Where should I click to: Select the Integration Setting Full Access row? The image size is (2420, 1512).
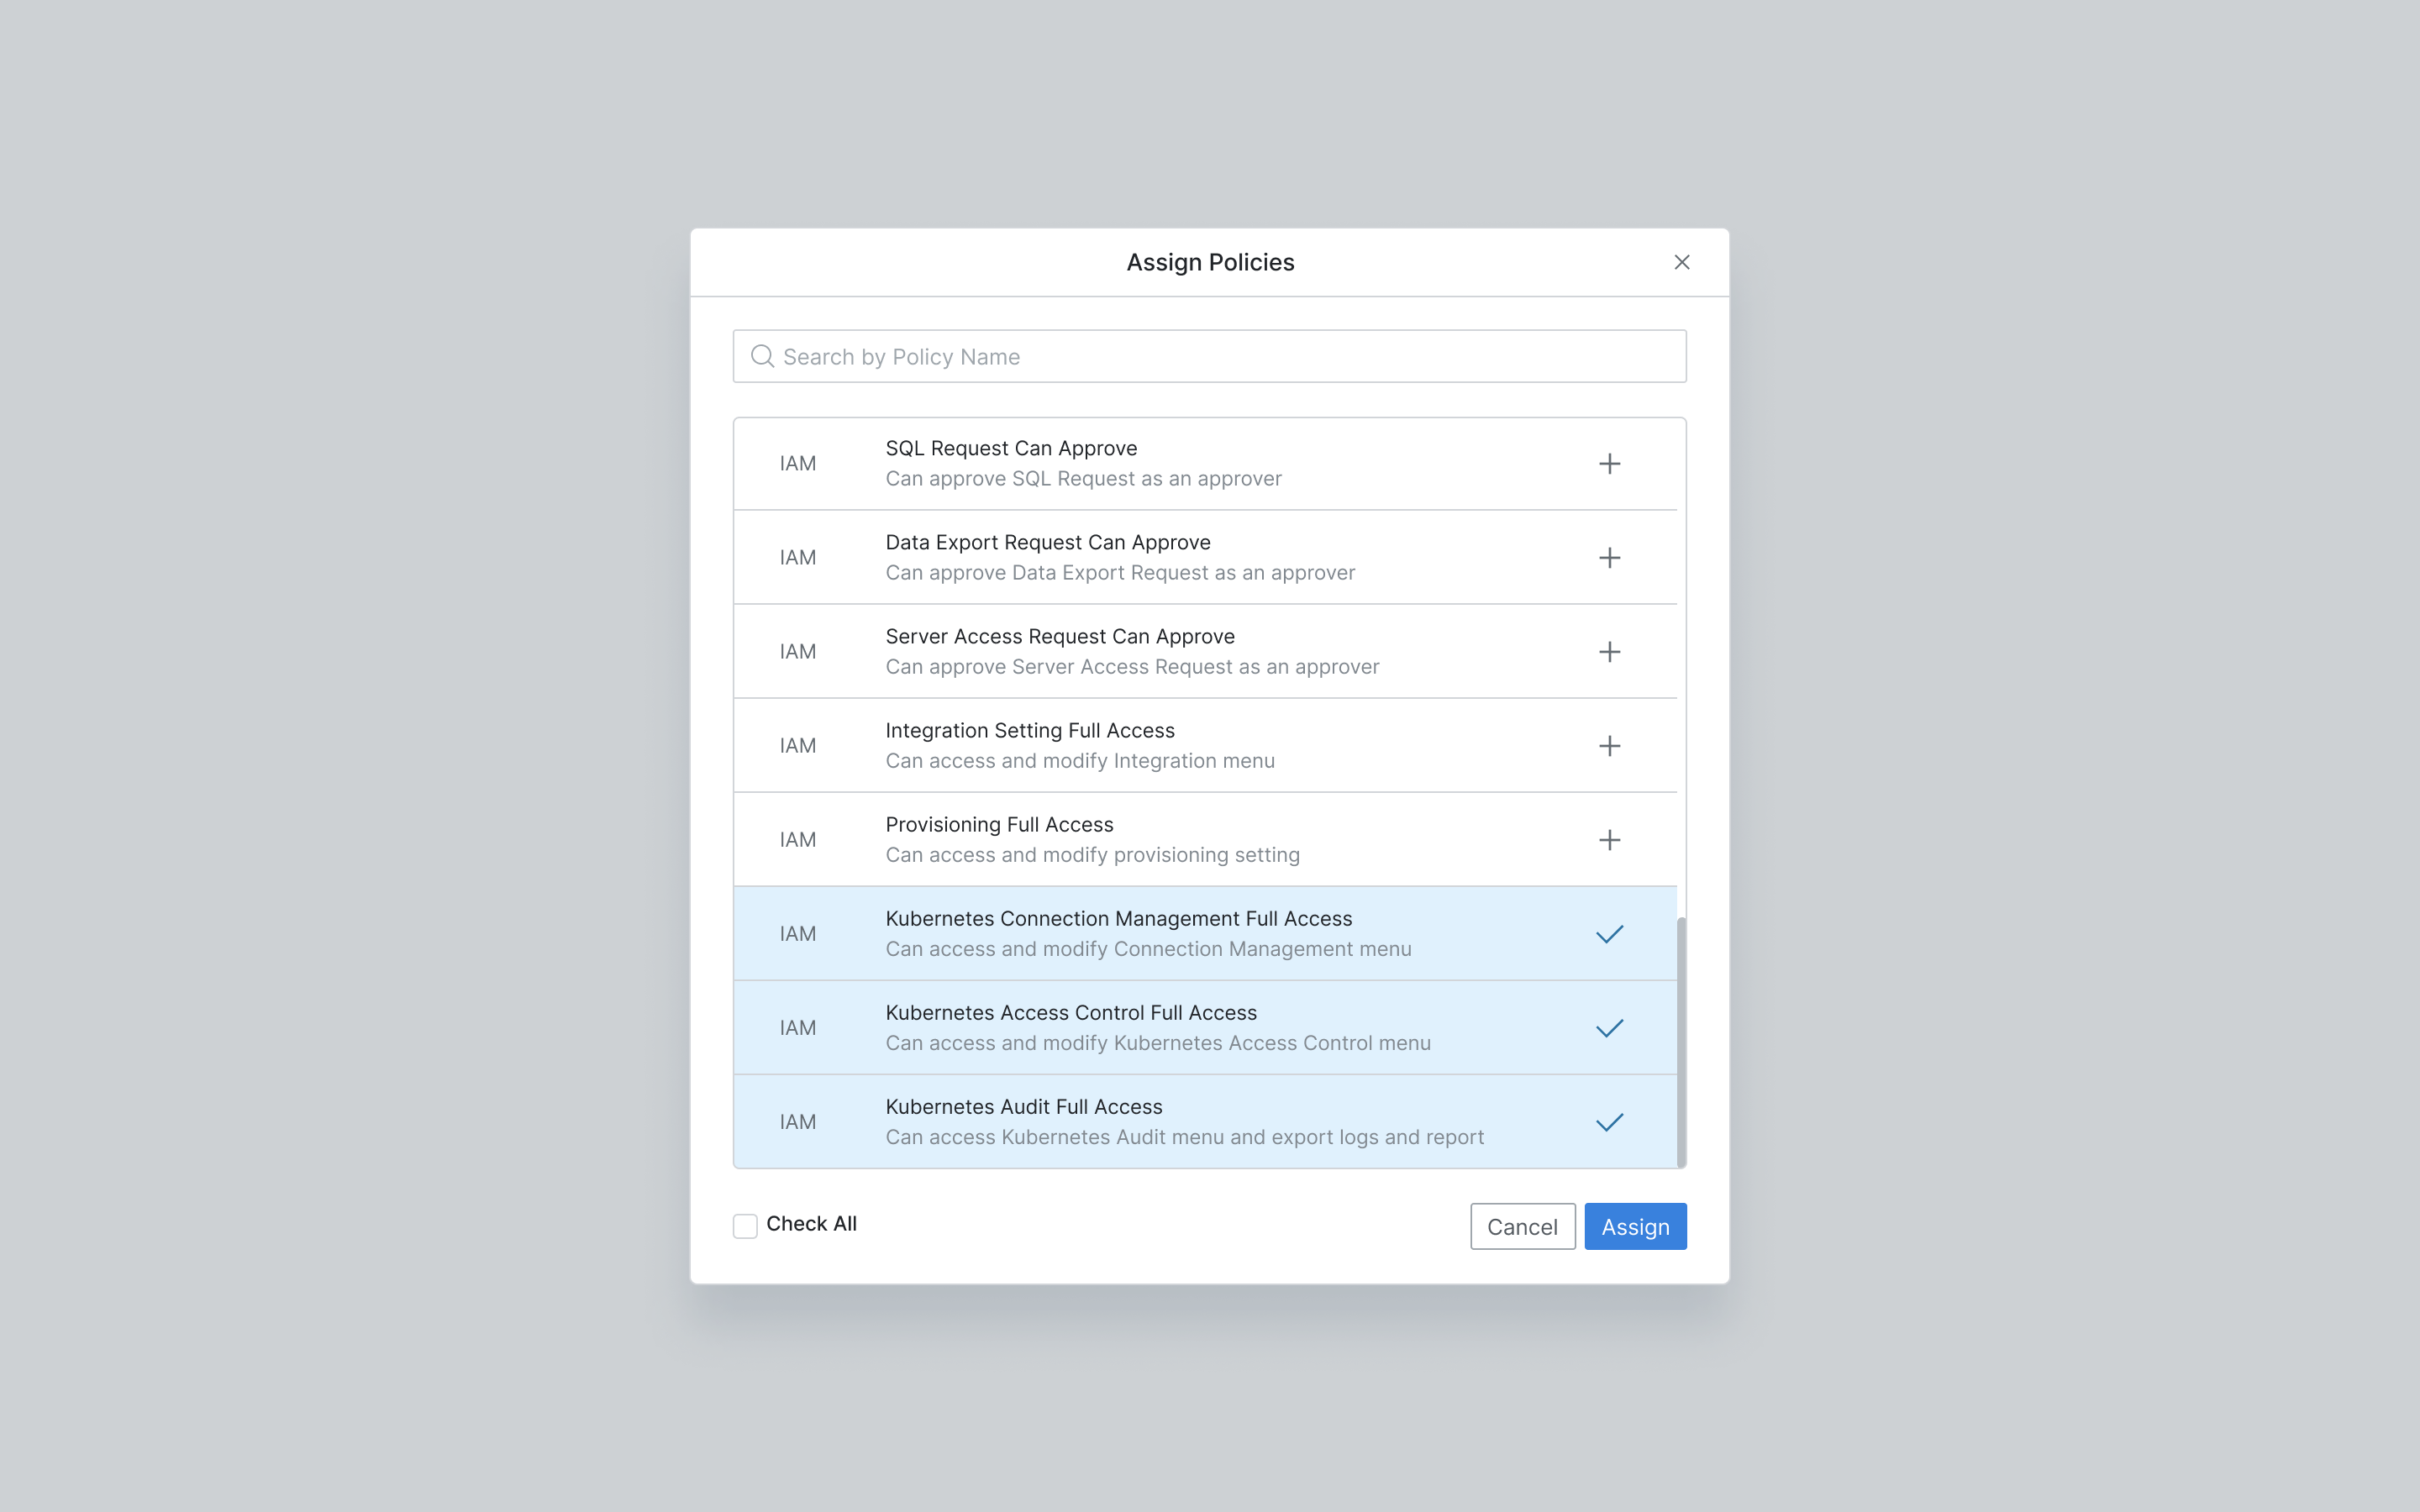(x=1205, y=745)
